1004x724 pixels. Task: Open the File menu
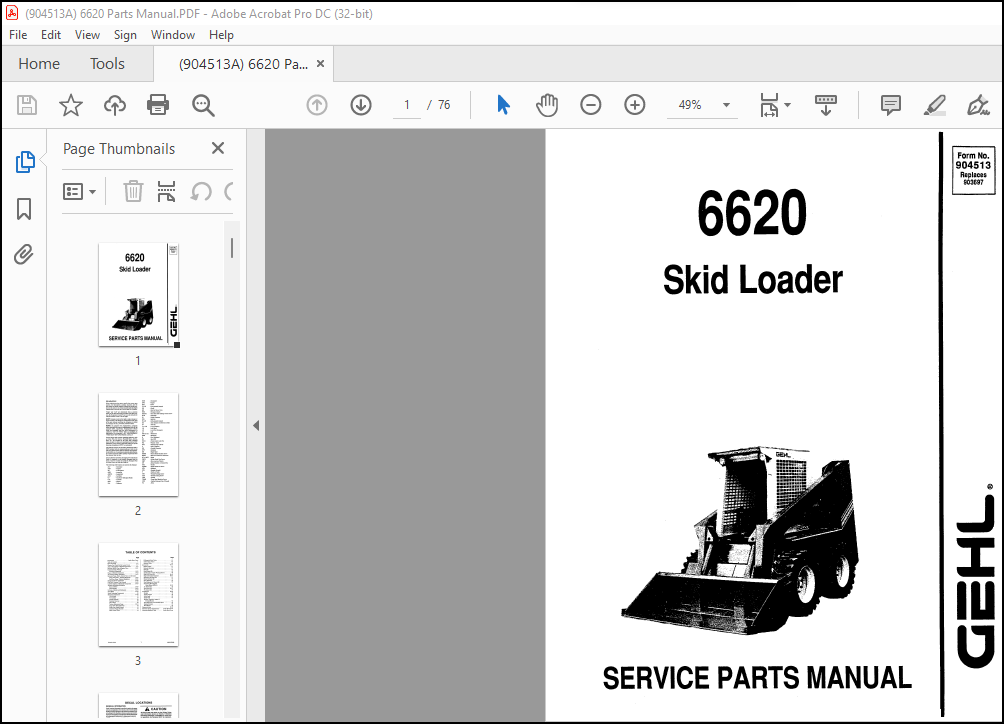[18, 35]
